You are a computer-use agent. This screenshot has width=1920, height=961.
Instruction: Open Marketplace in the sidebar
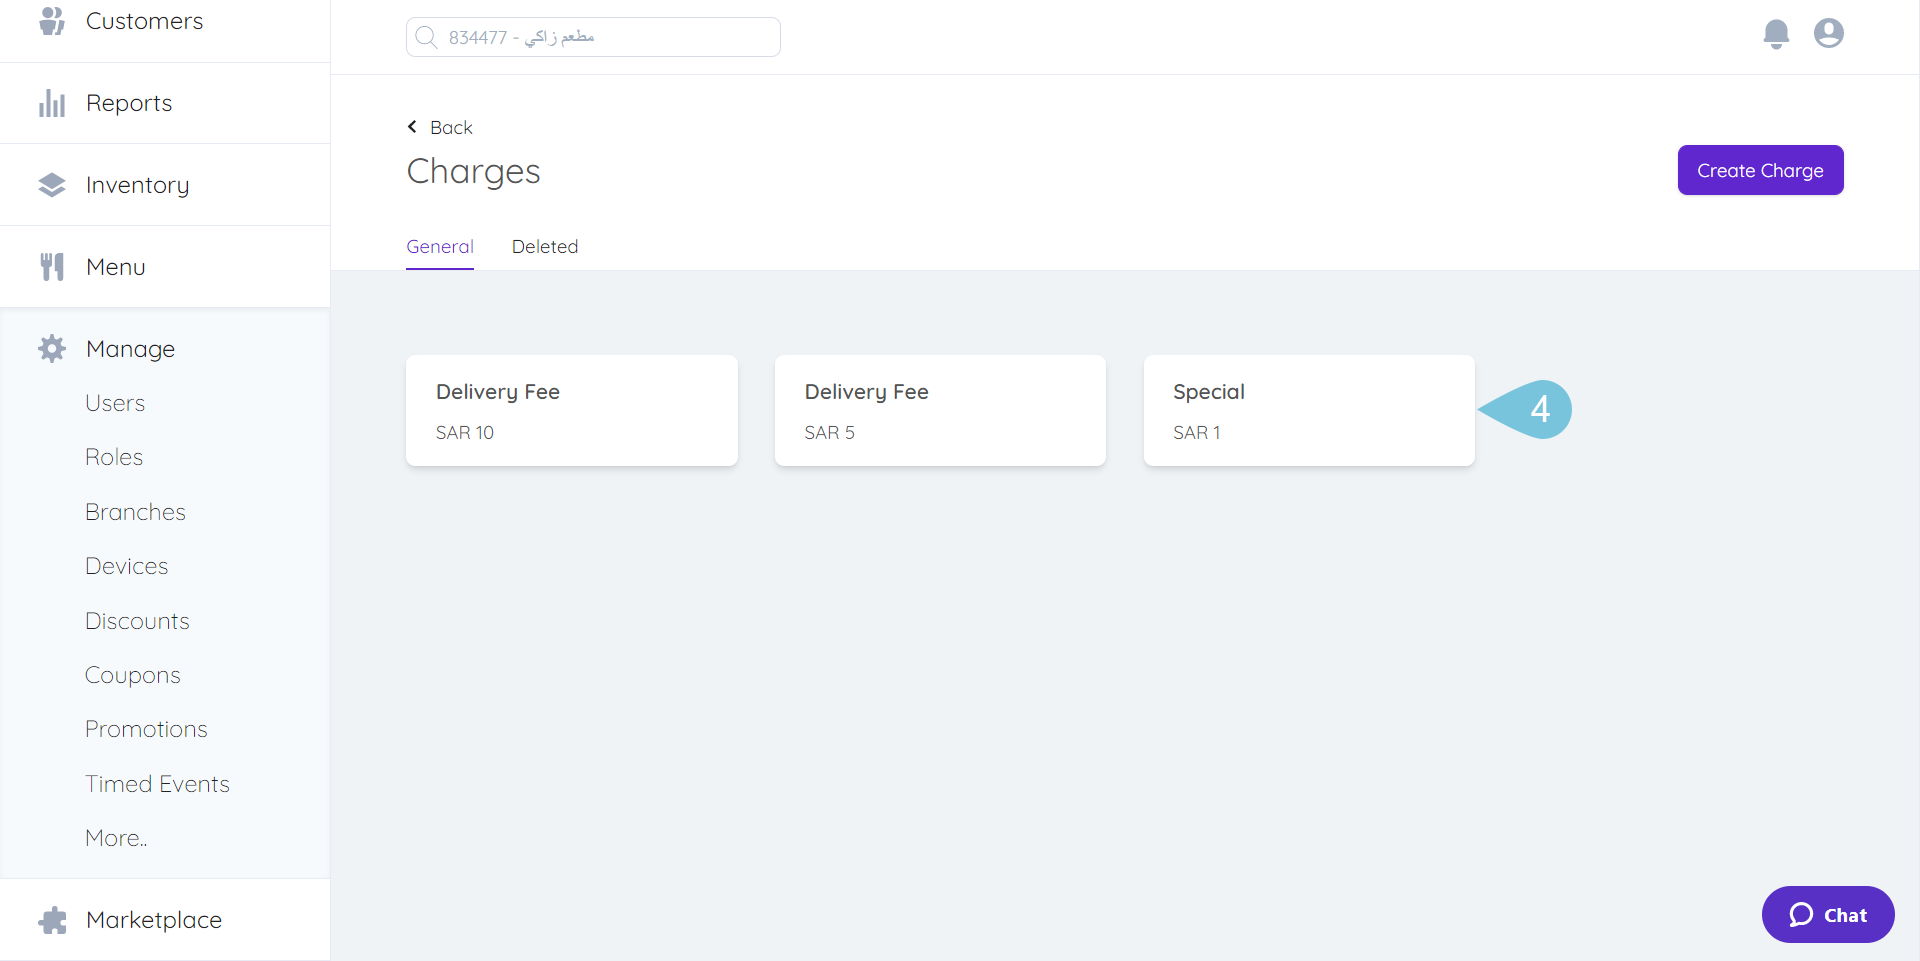165,920
